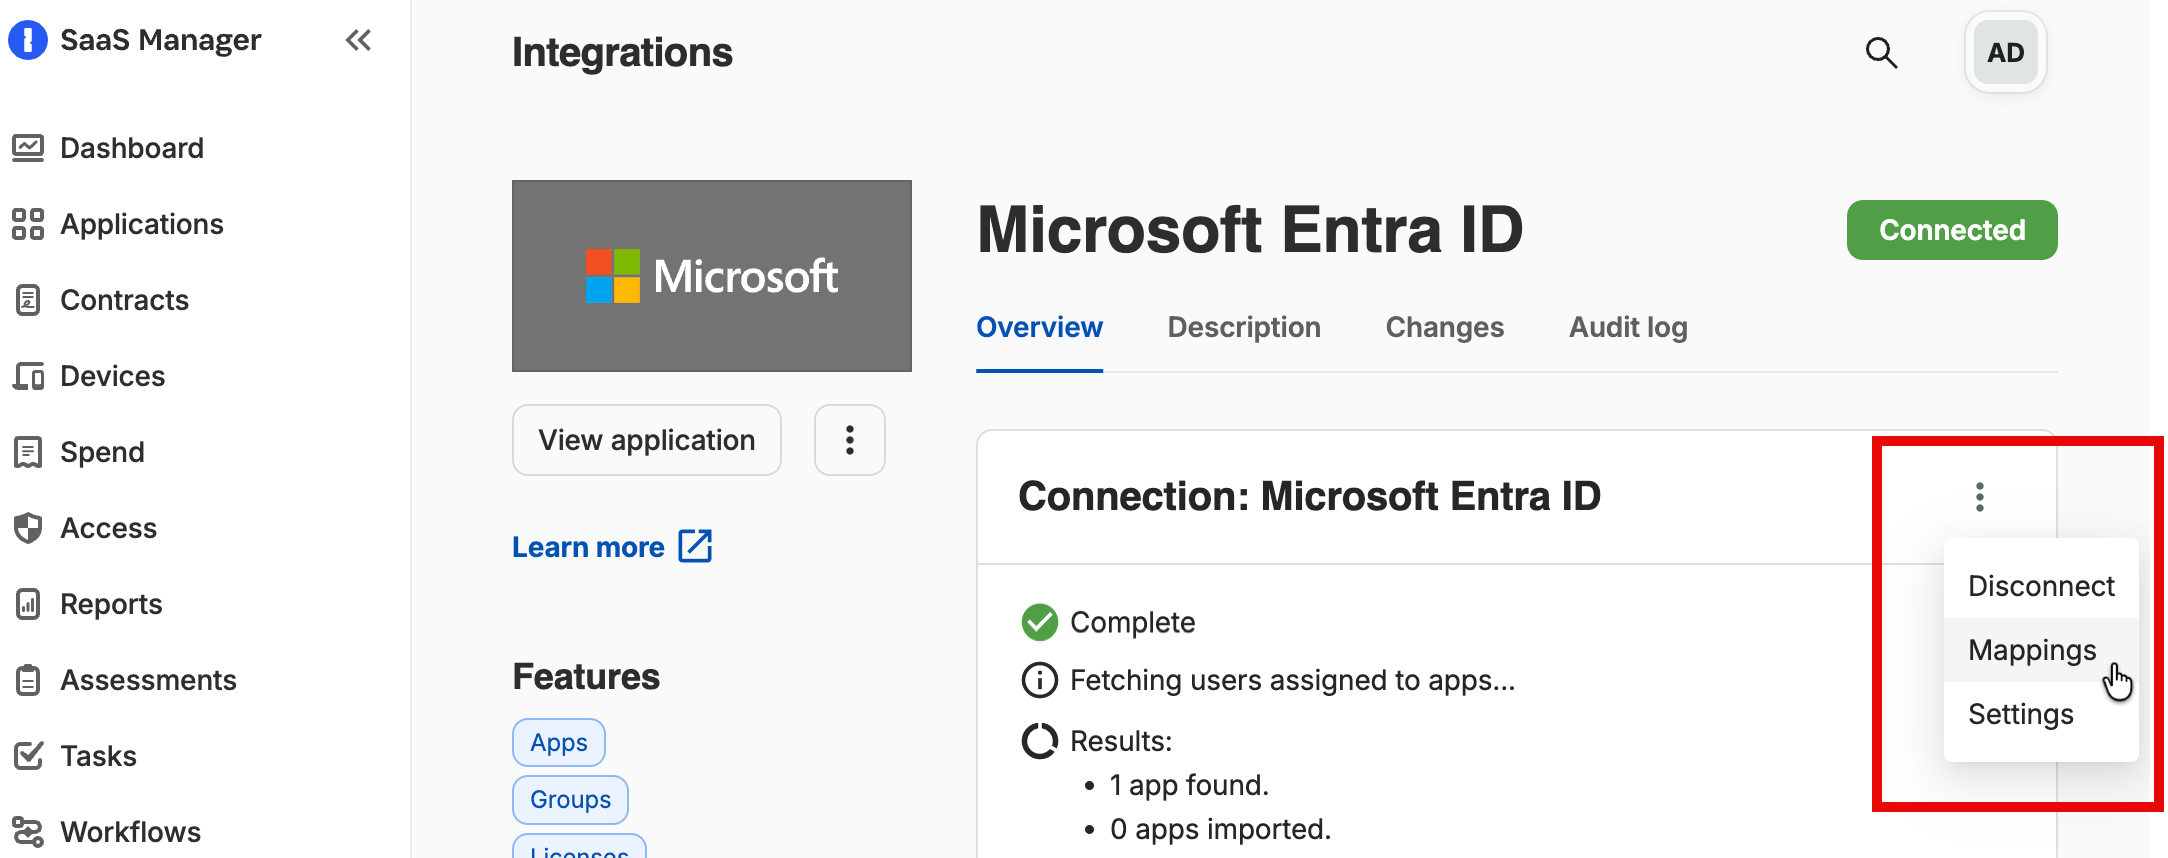The image size is (2168, 858).
Task: Click the info icon beside Fetching users
Action: [1040, 680]
